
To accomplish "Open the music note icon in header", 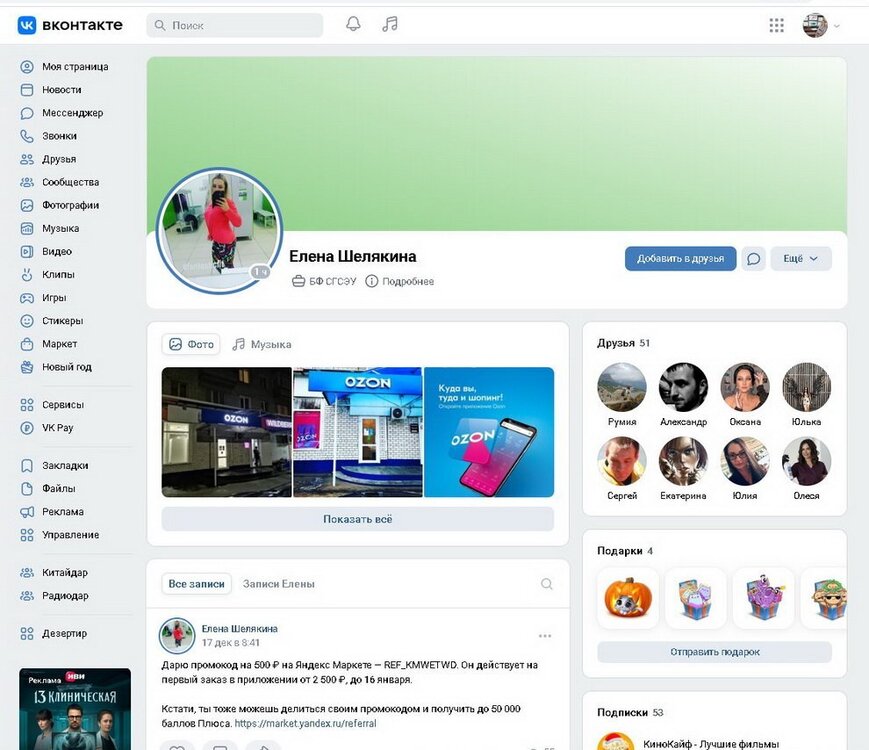I will [x=390, y=25].
